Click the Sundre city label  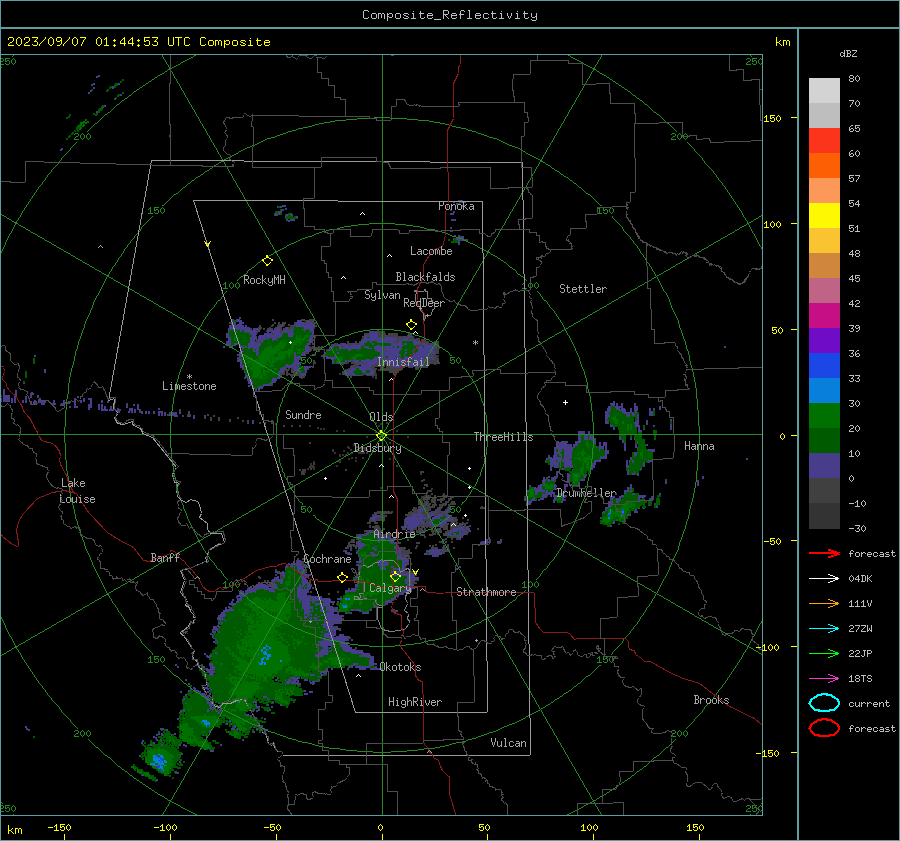(303, 415)
